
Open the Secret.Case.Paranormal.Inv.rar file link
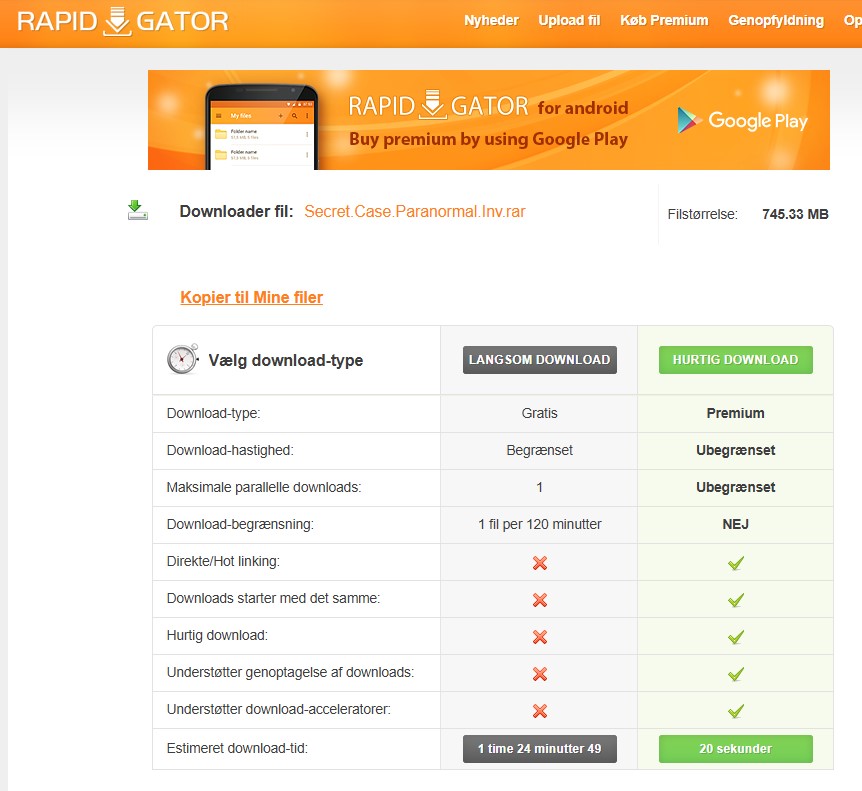(x=415, y=211)
